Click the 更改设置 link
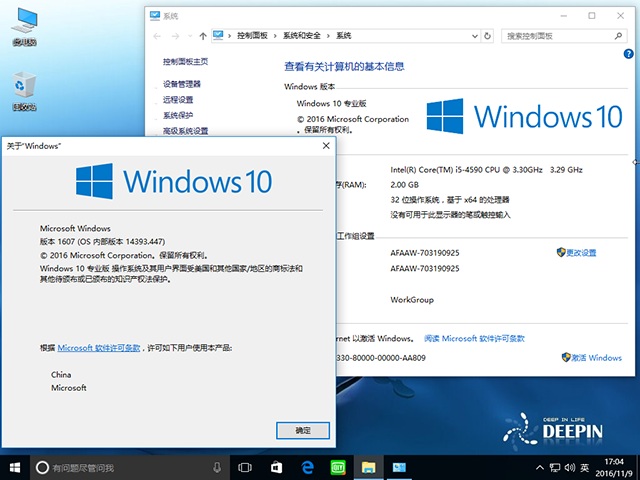The width and height of the screenshot is (640, 480). [580, 253]
